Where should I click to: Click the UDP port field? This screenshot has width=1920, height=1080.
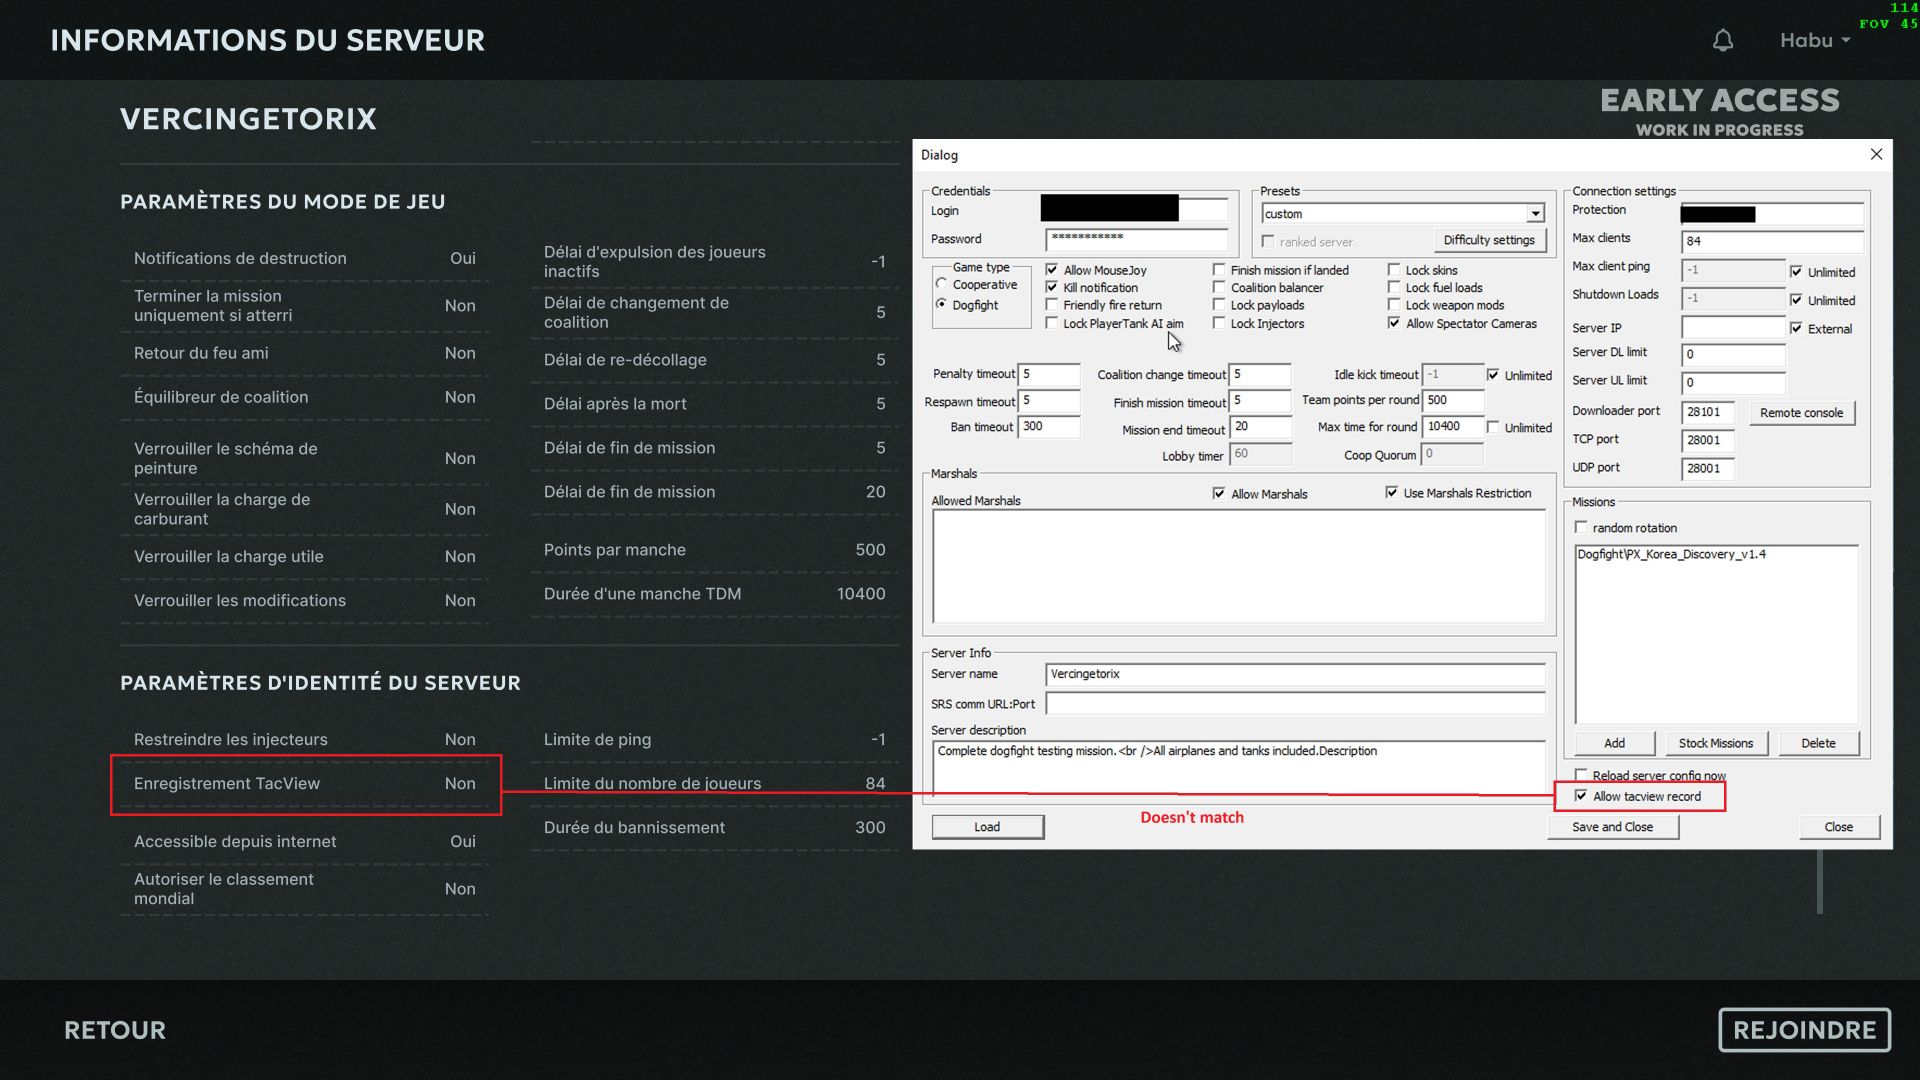1708,468
